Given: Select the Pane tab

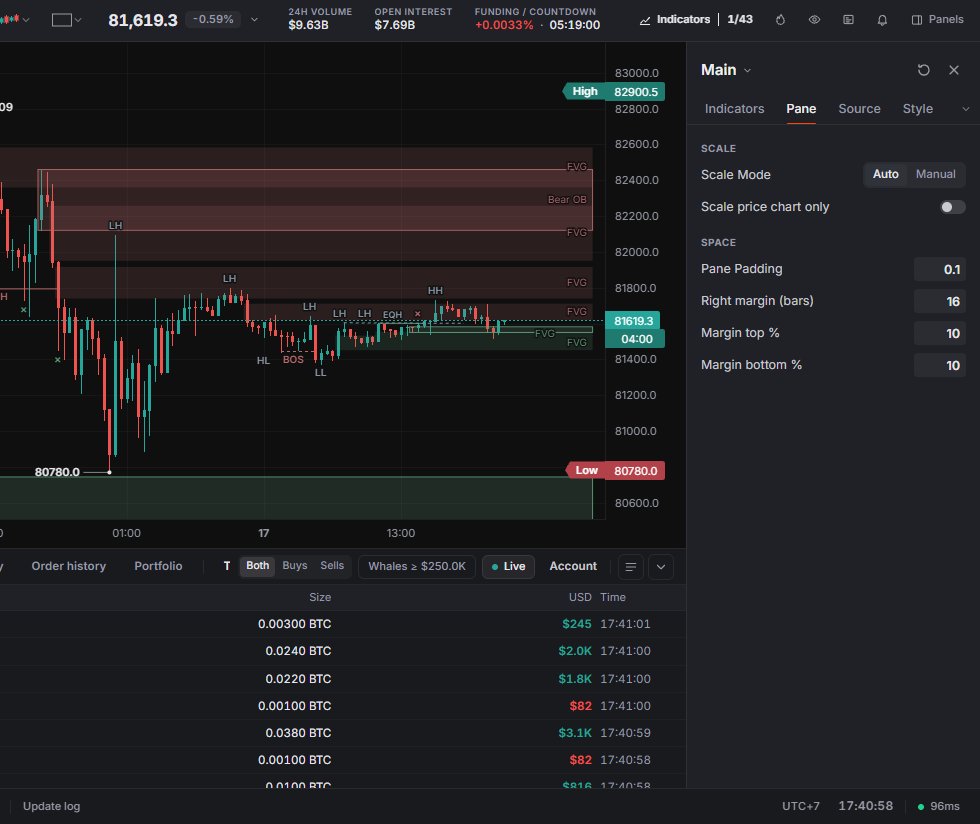Looking at the screenshot, I should (x=801, y=109).
